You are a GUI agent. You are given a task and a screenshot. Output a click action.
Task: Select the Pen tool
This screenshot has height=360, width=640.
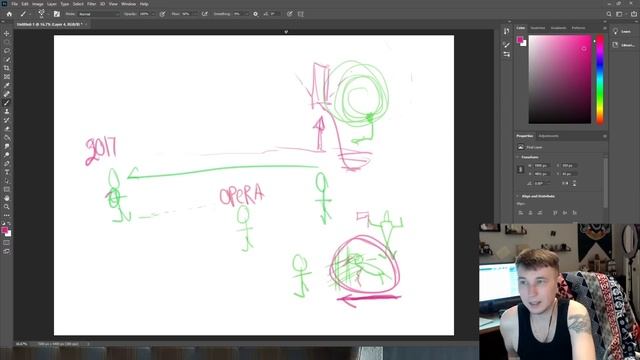click(x=7, y=164)
